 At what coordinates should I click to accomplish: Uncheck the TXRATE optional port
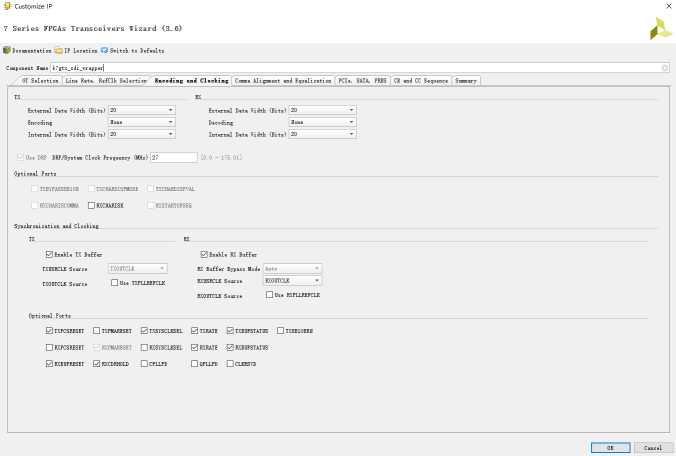tap(194, 331)
